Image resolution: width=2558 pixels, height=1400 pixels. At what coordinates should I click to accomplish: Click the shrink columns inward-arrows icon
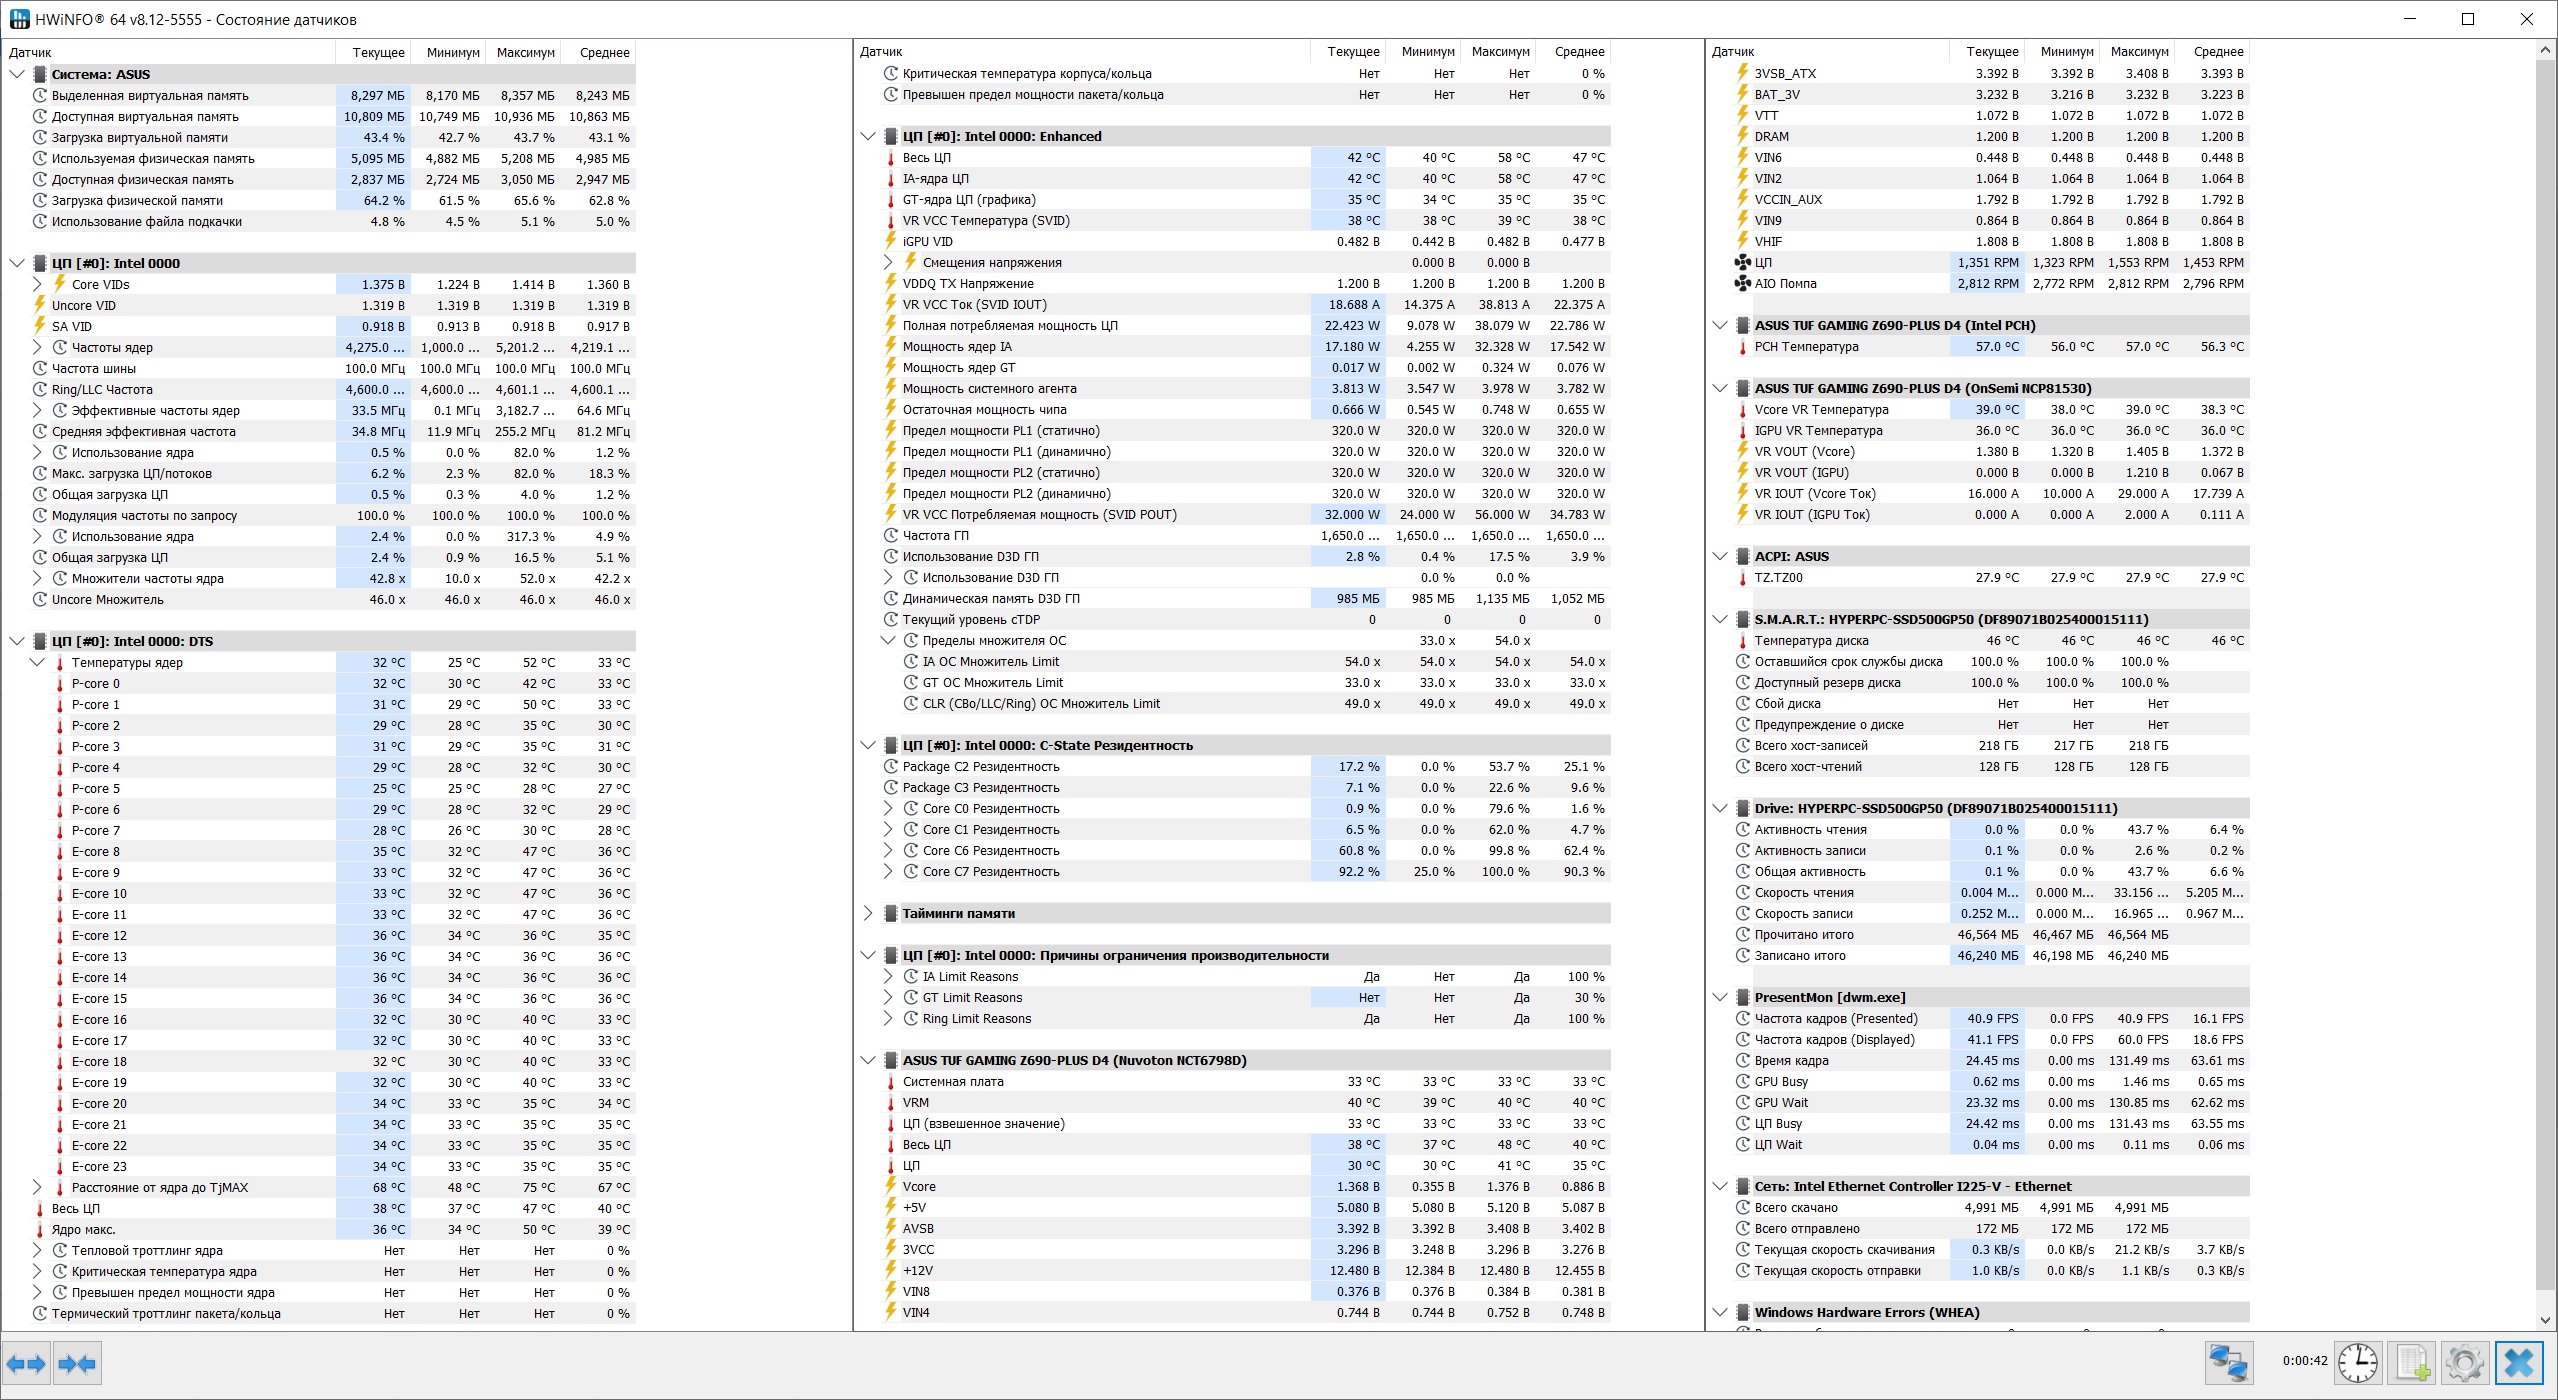click(78, 1364)
